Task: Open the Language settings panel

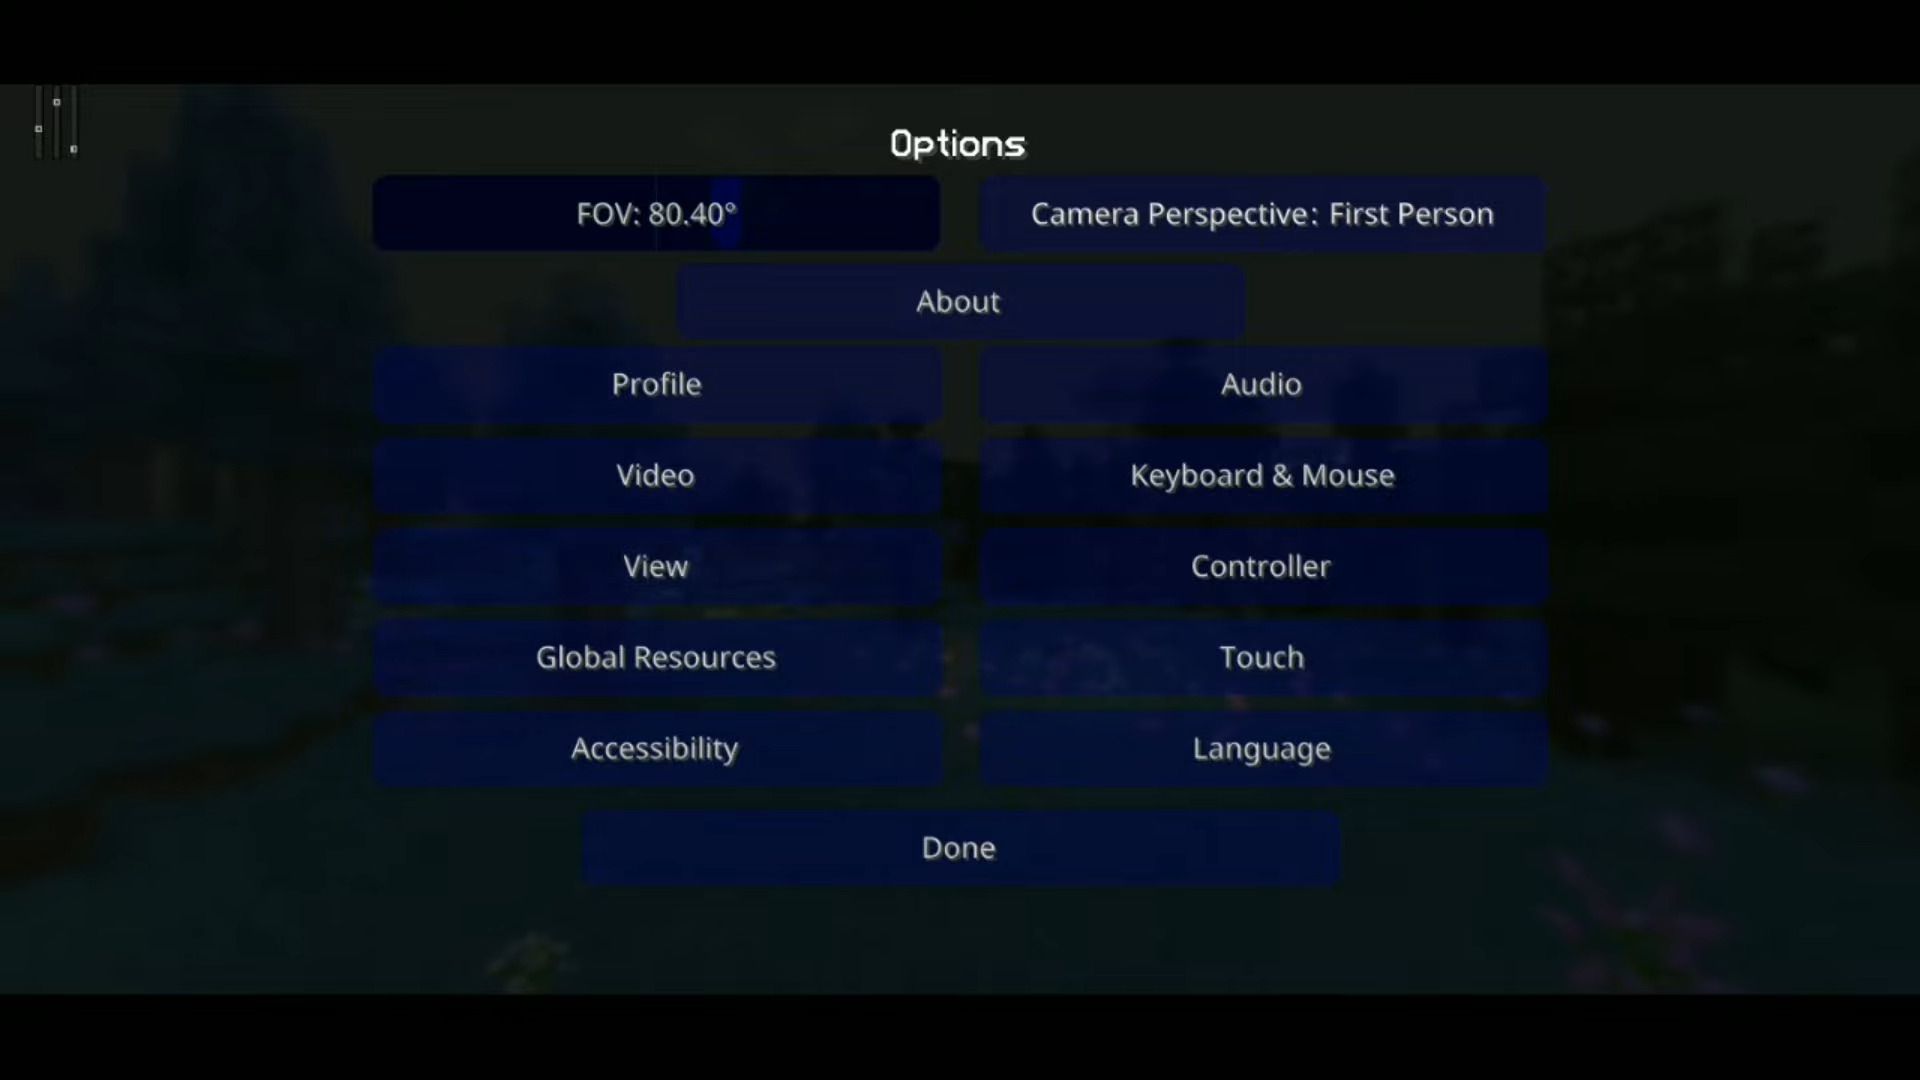Action: 1262,748
